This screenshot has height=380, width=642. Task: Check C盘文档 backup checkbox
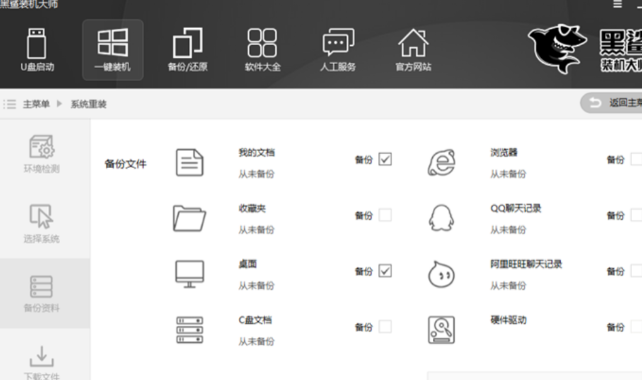pos(385,326)
